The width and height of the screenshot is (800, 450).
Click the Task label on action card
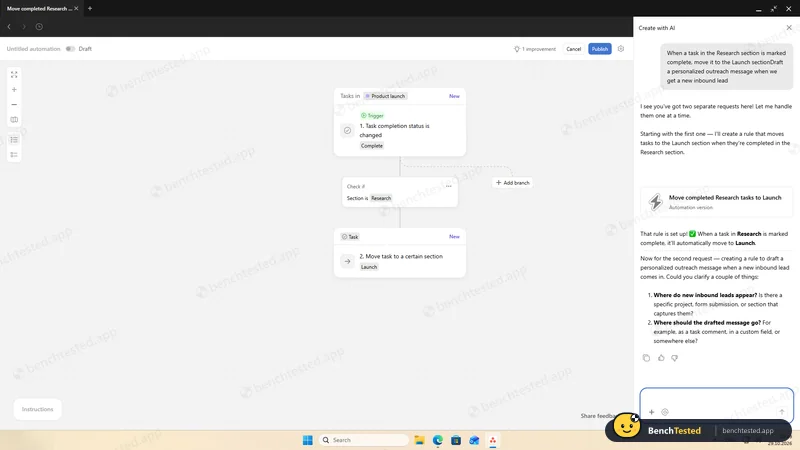(x=350, y=237)
